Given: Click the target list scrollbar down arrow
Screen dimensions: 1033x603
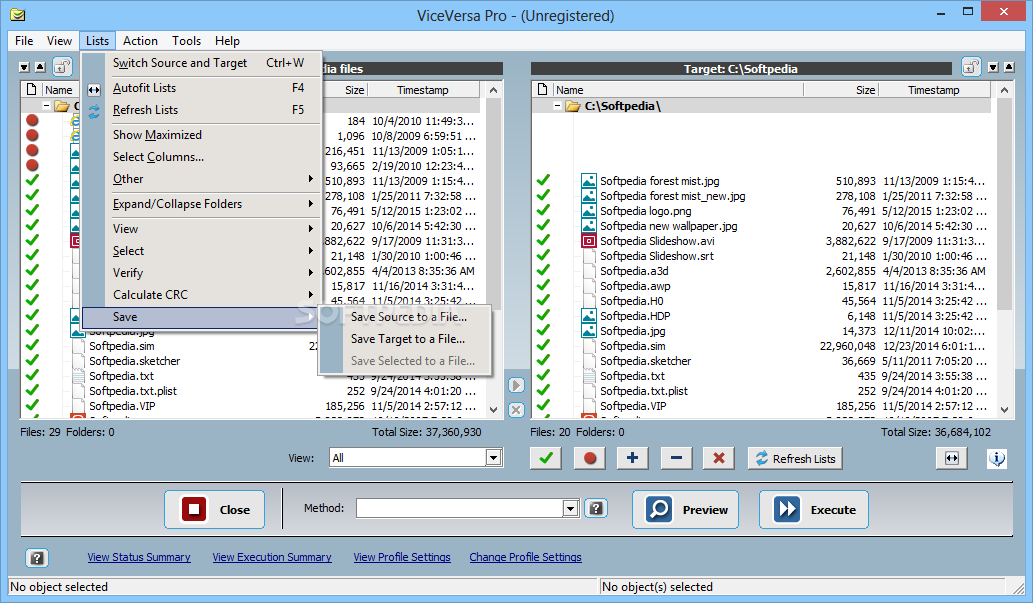Looking at the screenshot, I should point(1004,409).
